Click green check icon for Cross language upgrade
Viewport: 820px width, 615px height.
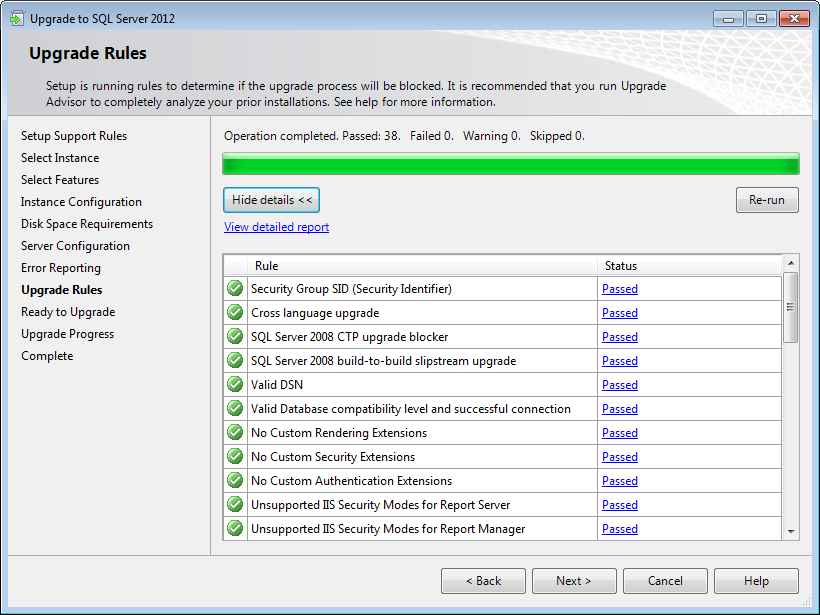point(235,312)
